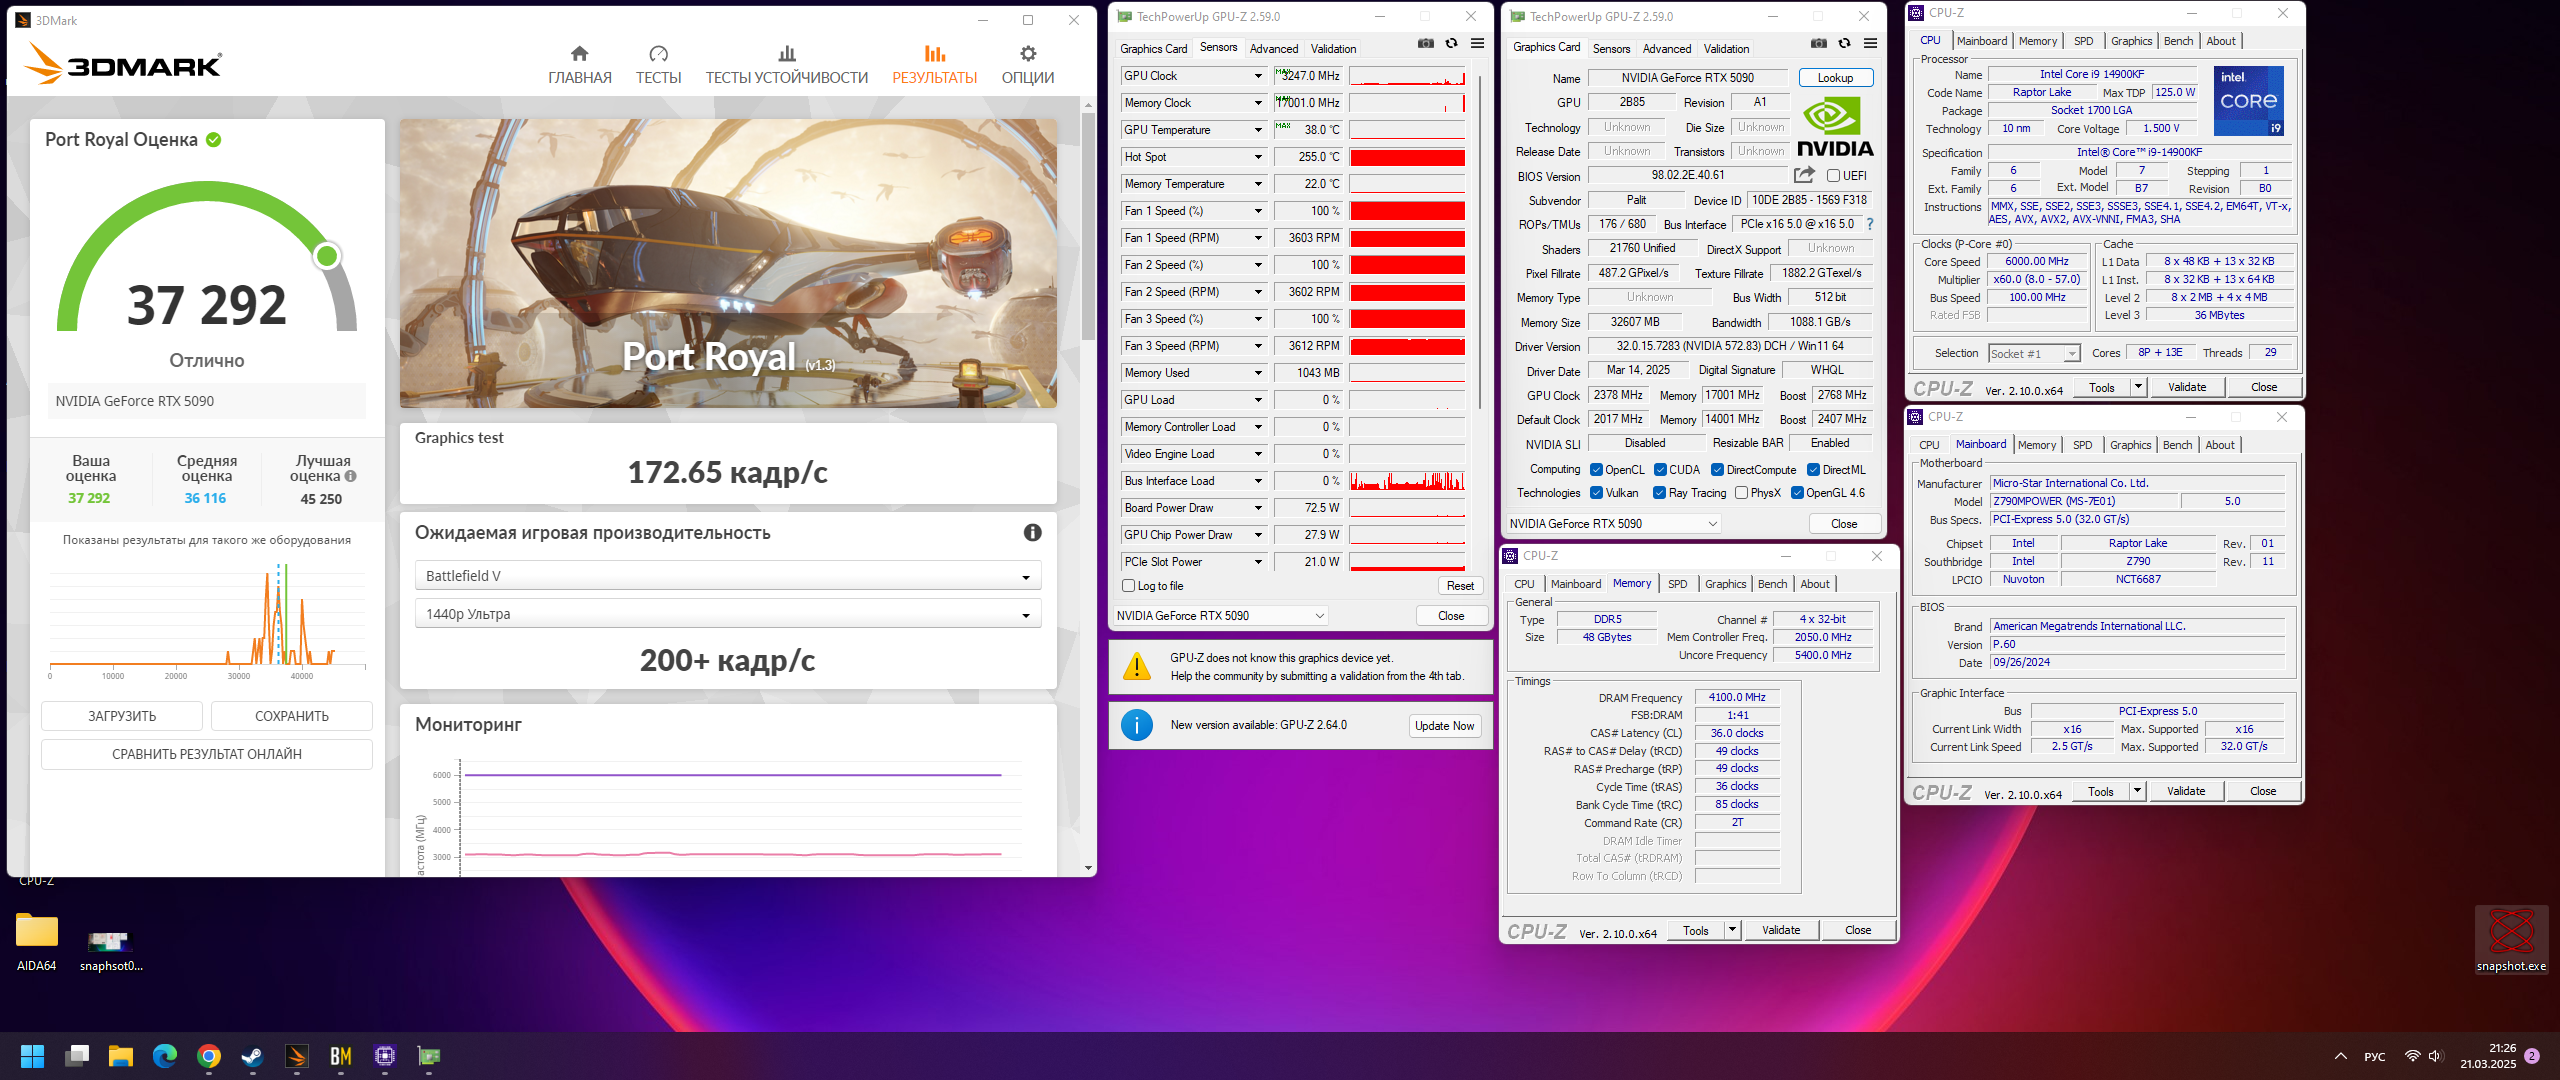Click the Reset button in GPU-Z Sensors
Viewport: 2560px width, 1080px height.
coord(1460,586)
